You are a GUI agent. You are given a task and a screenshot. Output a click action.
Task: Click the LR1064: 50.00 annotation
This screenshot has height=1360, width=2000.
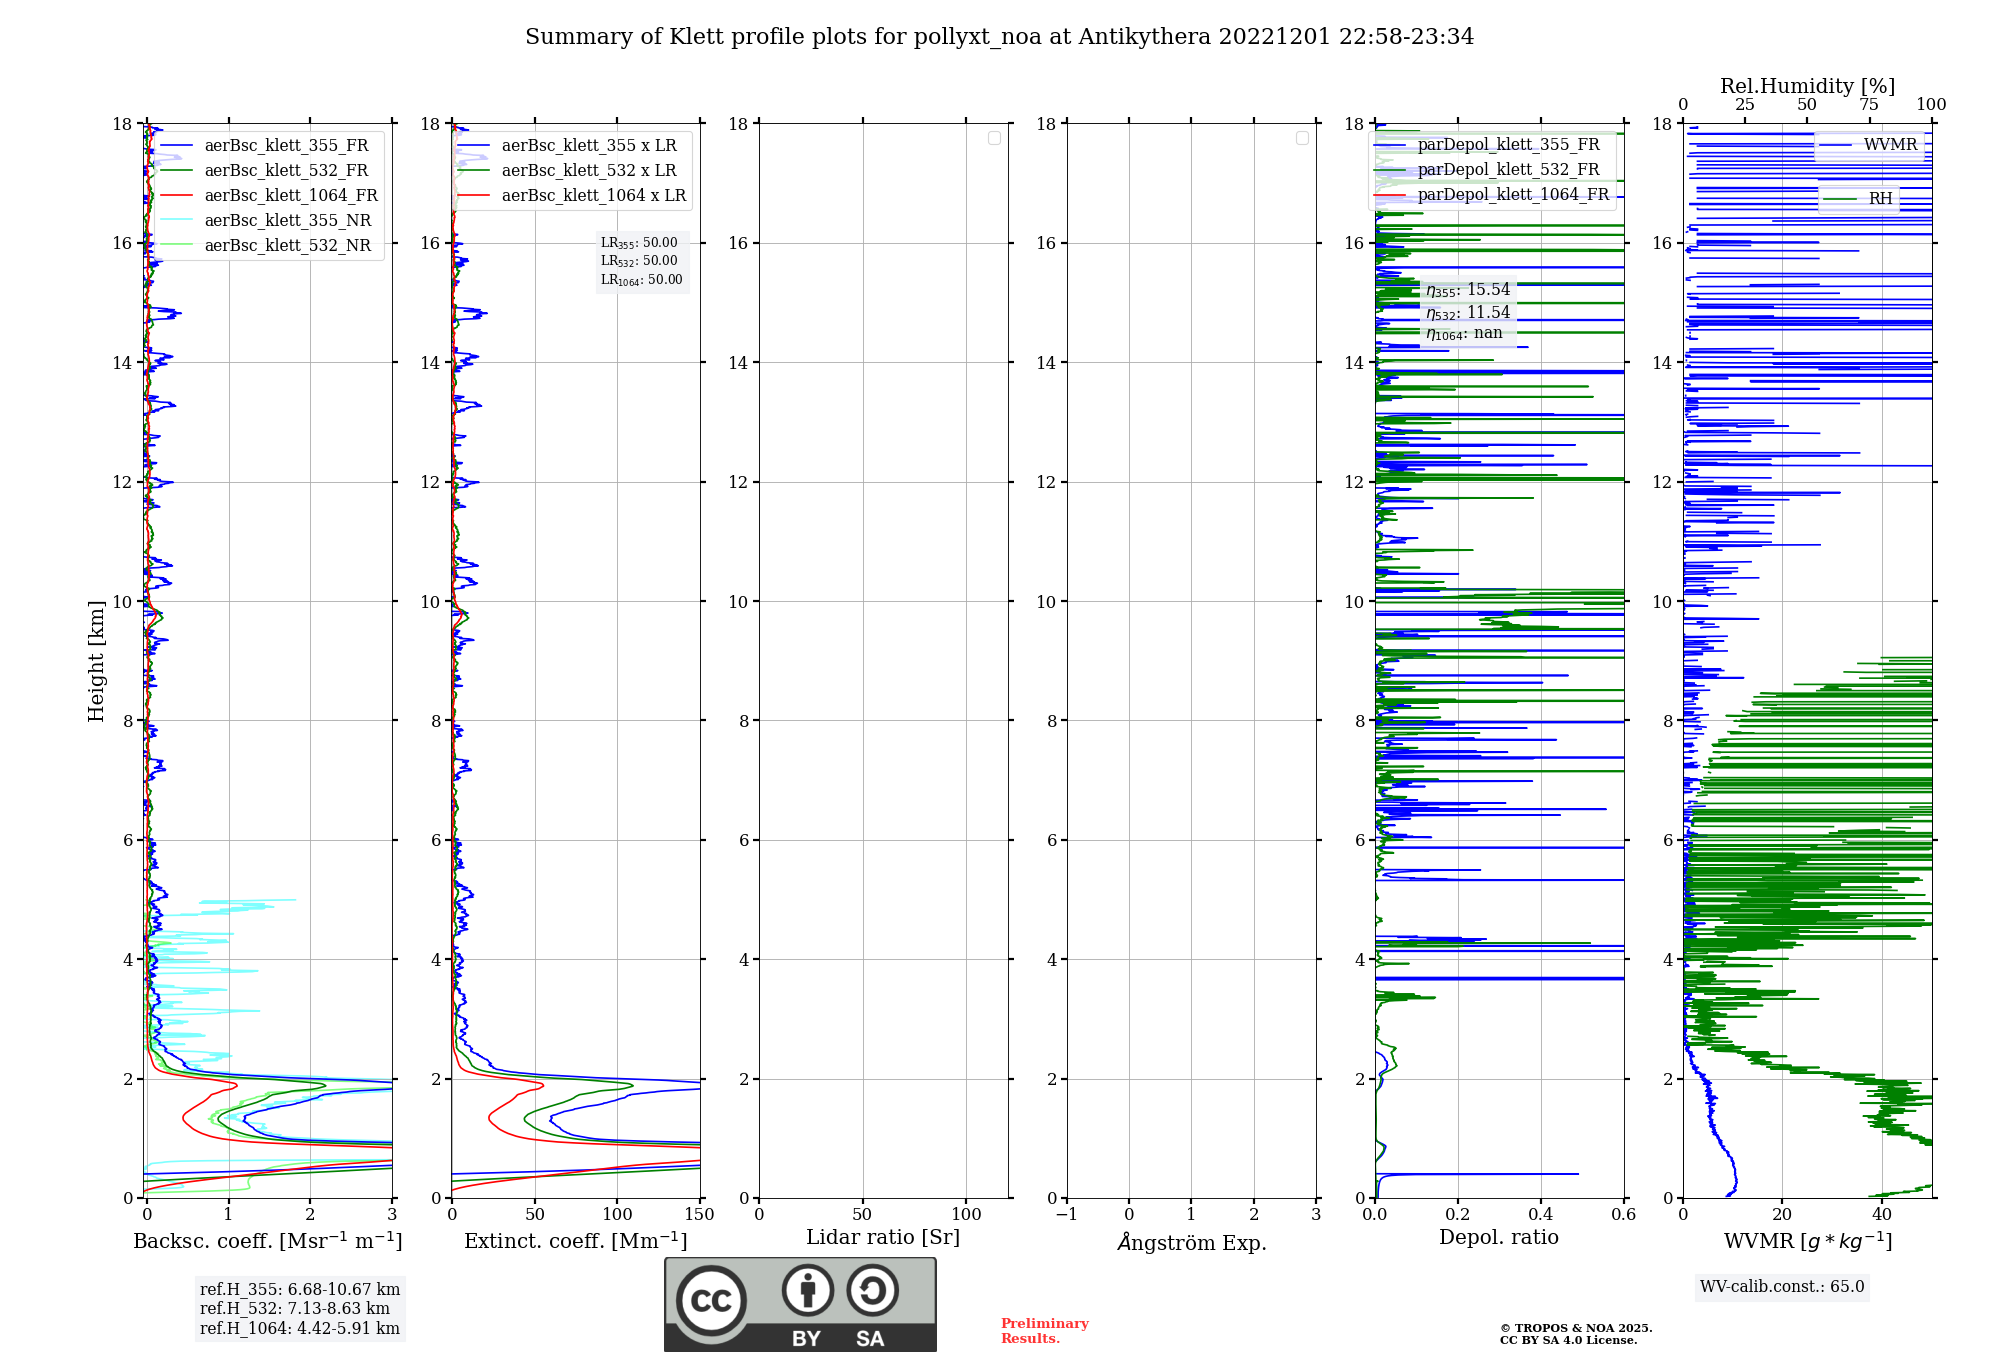[x=642, y=280]
